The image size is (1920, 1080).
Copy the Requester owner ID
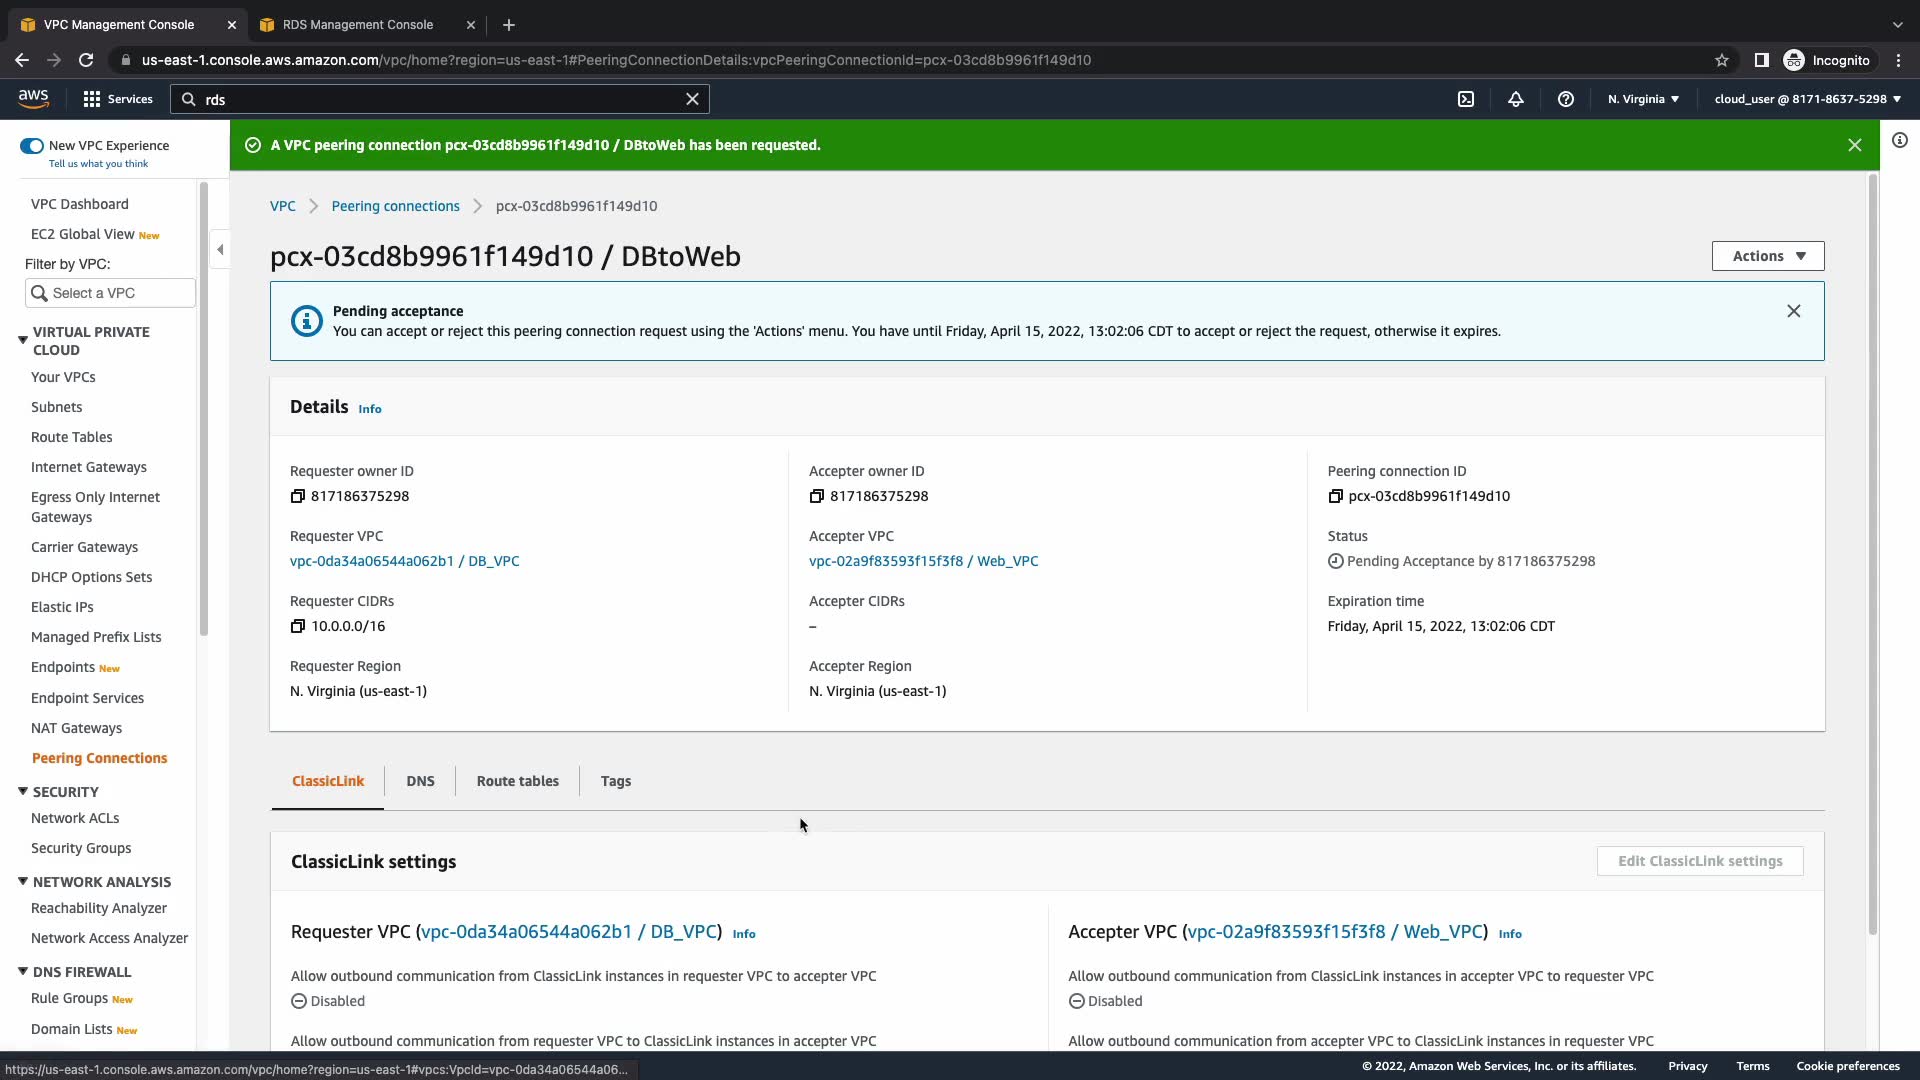297,497
